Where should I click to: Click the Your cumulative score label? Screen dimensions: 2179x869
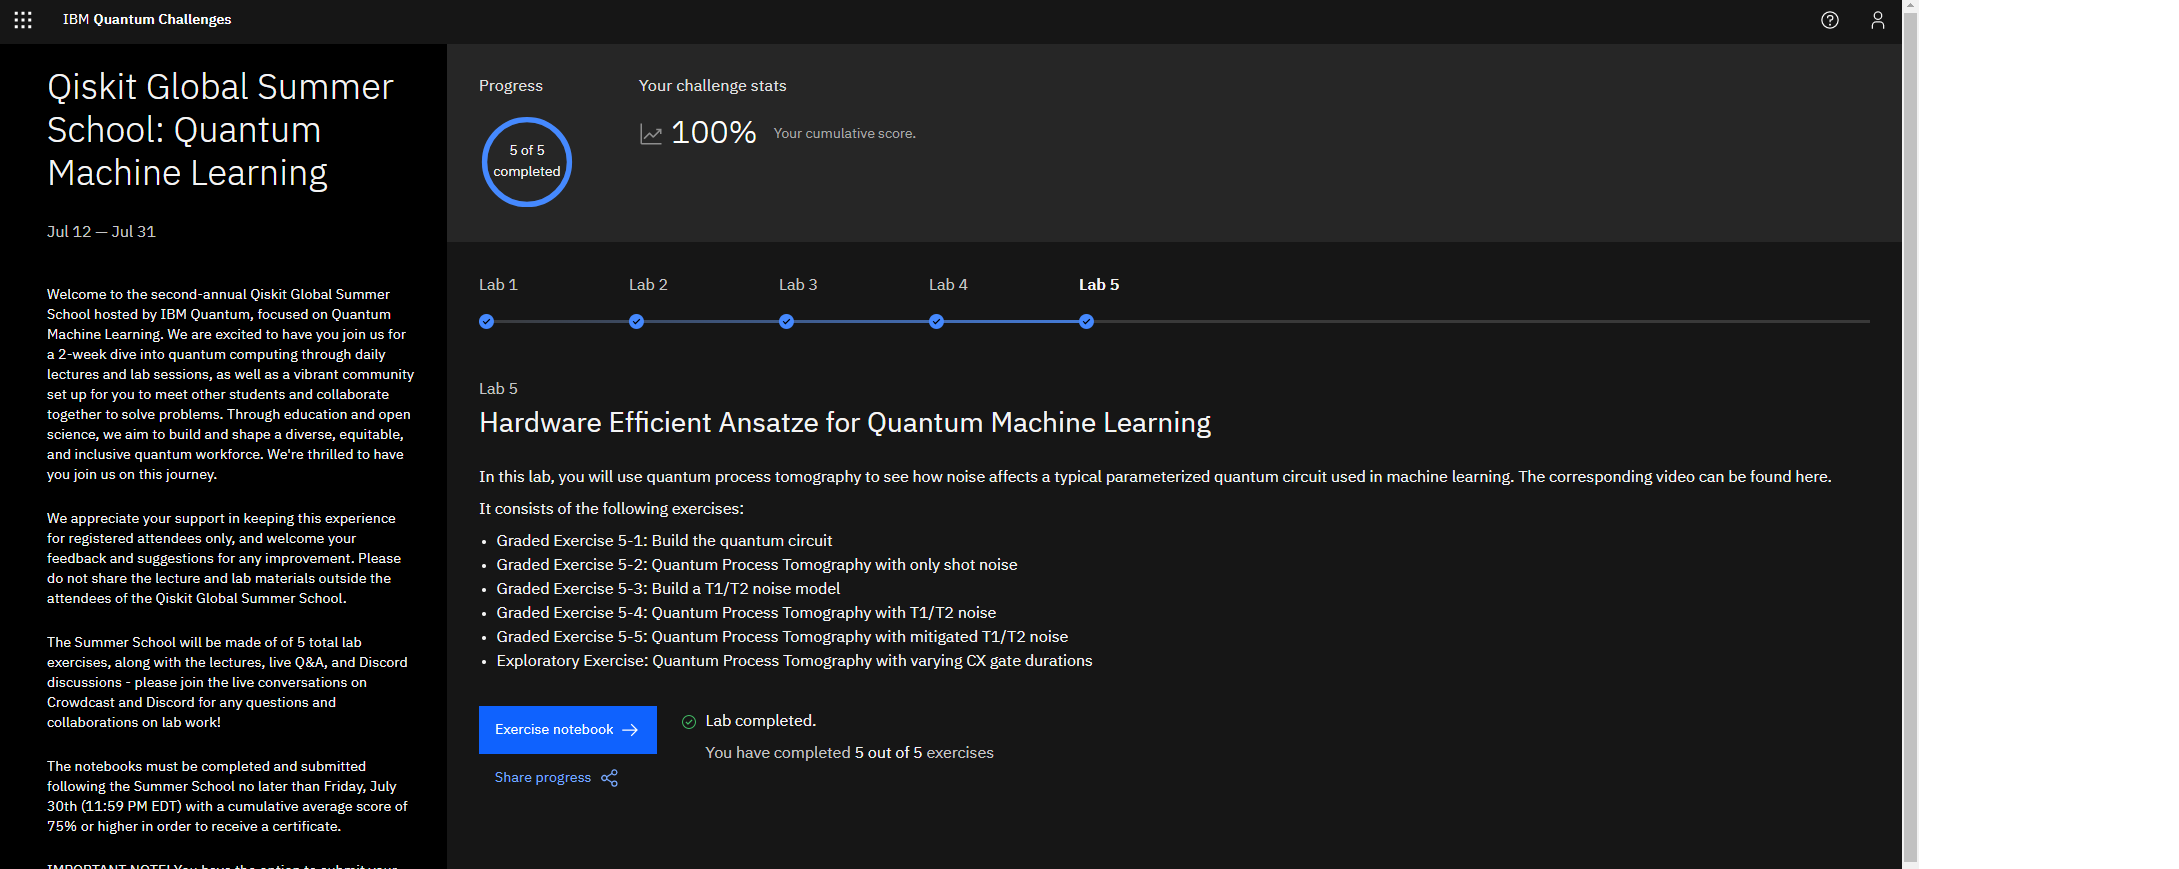(x=845, y=134)
